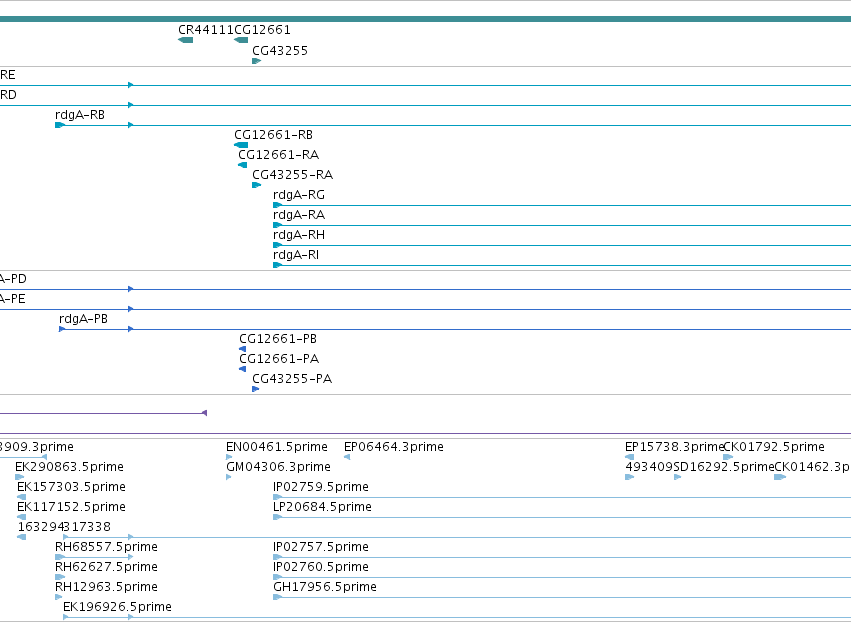Image resolution: width=851 pixels, height=622 pixels.
Task: Click the RH62627.5prime EST label
Action: click(106, 567)
